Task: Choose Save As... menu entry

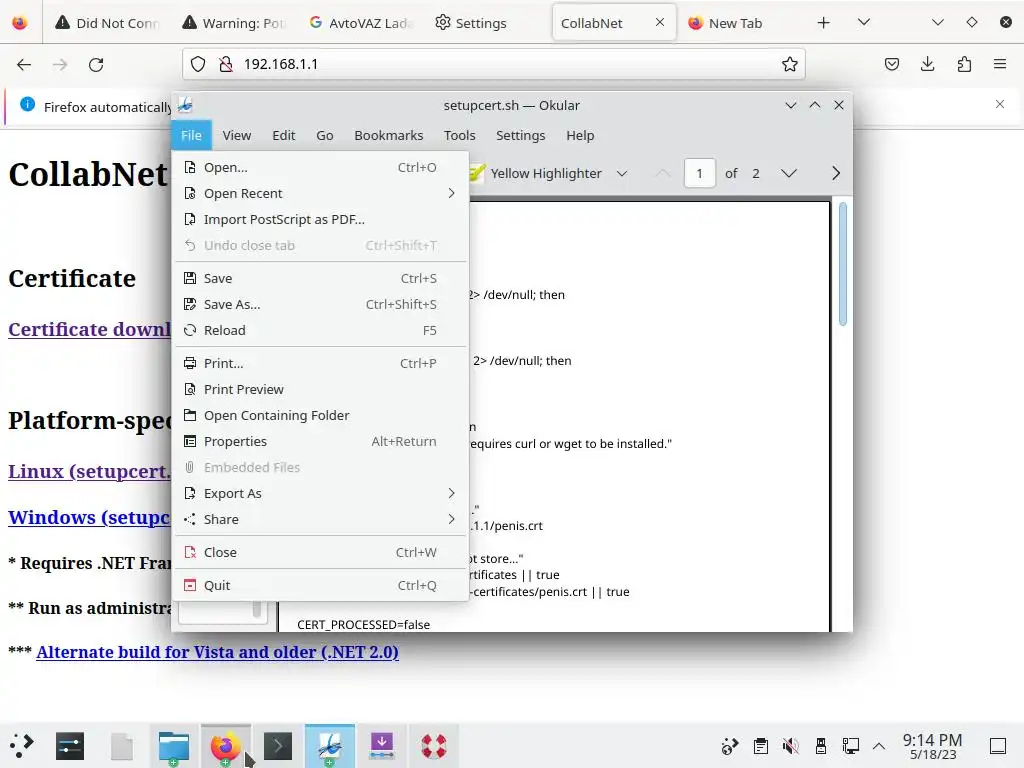Action: (320, 304)
